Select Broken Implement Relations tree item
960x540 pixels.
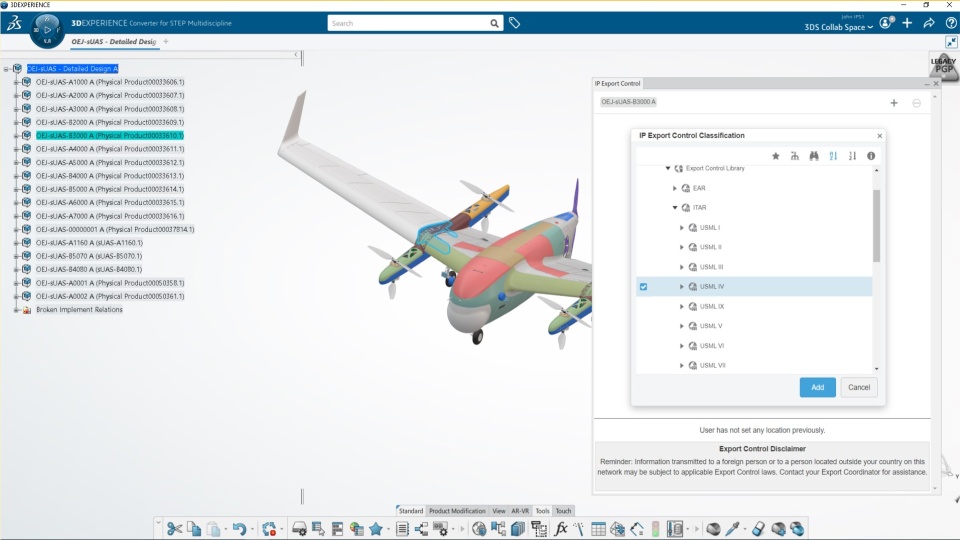(x=79, y=310)
